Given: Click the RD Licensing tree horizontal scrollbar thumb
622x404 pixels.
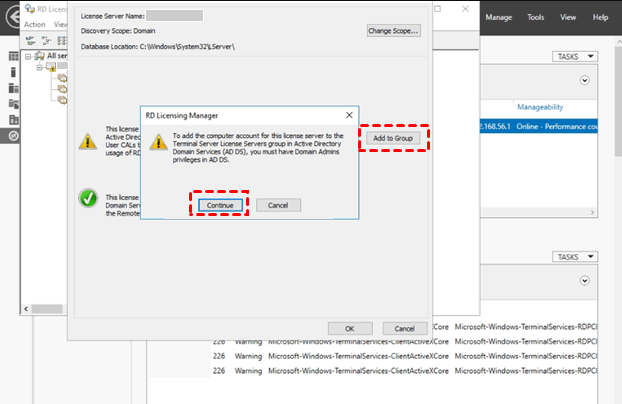Looking at the screenshot, I should point(47,309).
